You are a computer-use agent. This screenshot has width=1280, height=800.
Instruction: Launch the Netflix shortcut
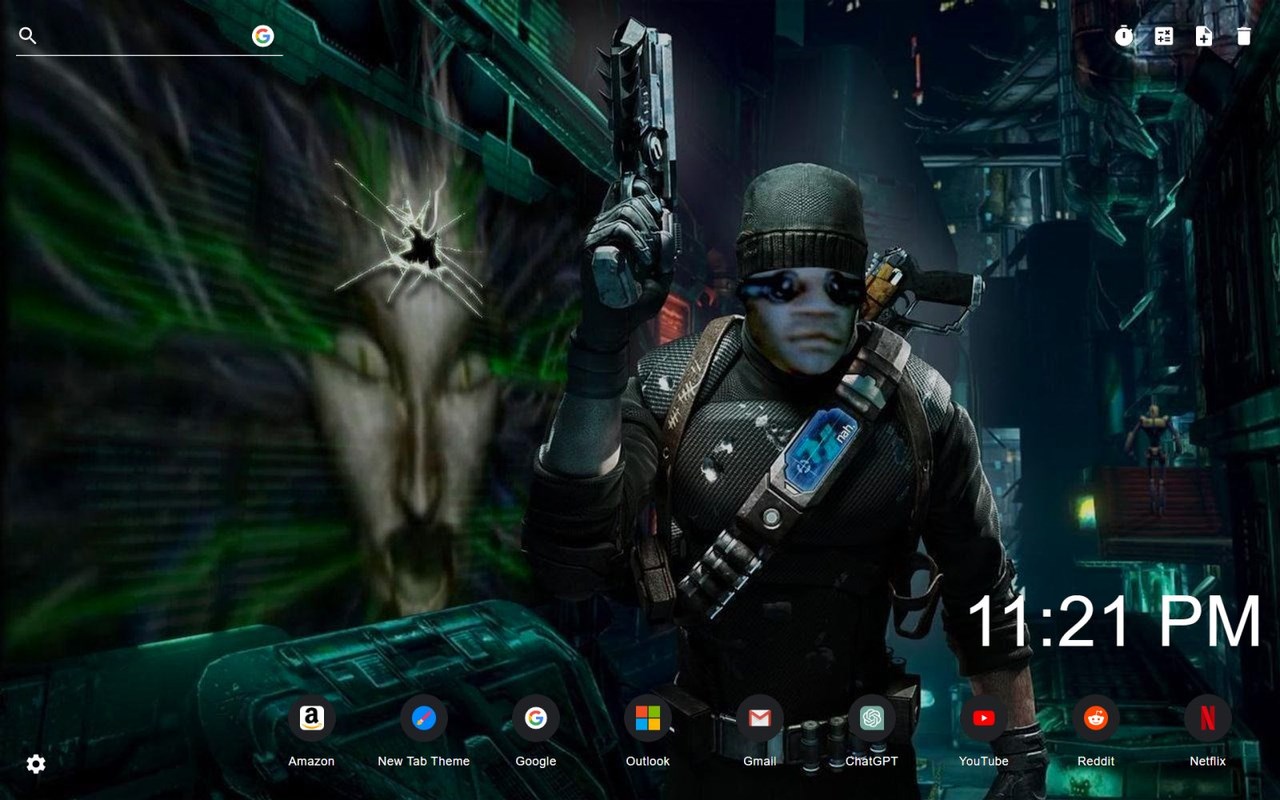pos(1208,718)
